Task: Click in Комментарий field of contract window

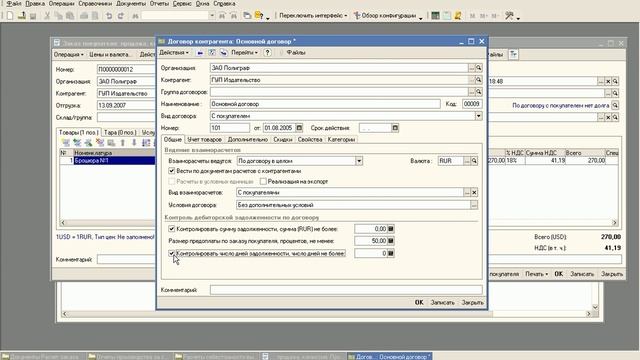Action: point(346,290)
